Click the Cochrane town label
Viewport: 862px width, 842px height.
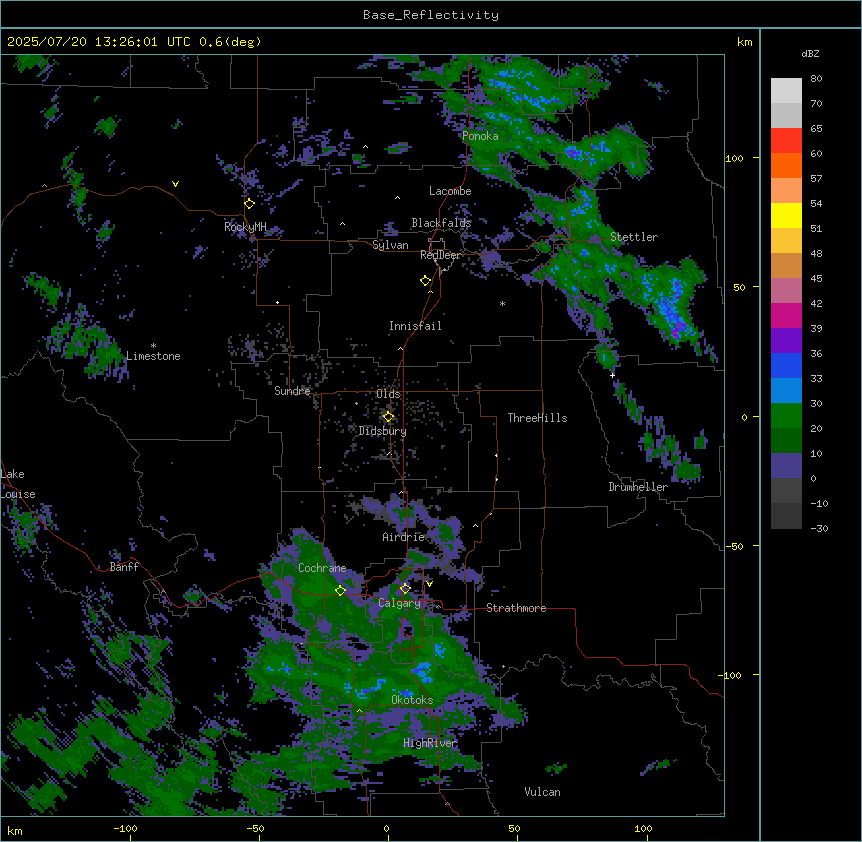point(322,568)
